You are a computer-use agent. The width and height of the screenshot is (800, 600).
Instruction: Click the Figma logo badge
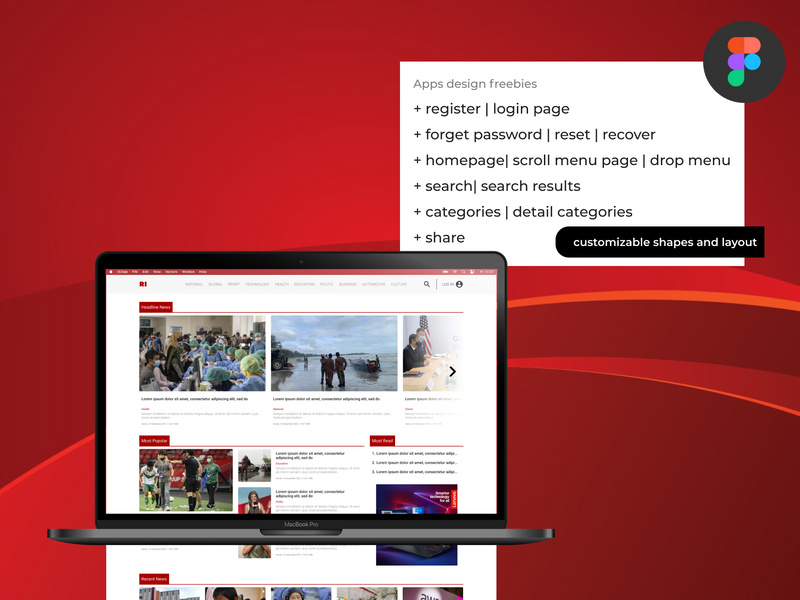pyautogui.click(x=743, y=61)
